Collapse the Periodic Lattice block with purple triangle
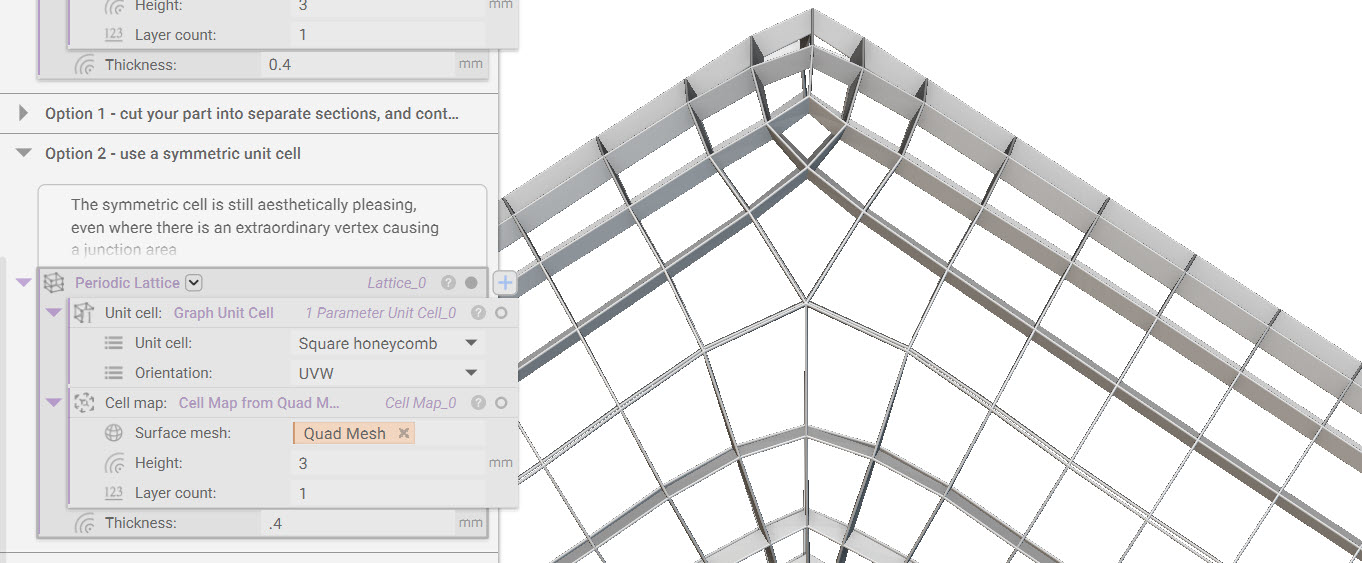This screenshot has width=1362, height=563. [24, 283]
